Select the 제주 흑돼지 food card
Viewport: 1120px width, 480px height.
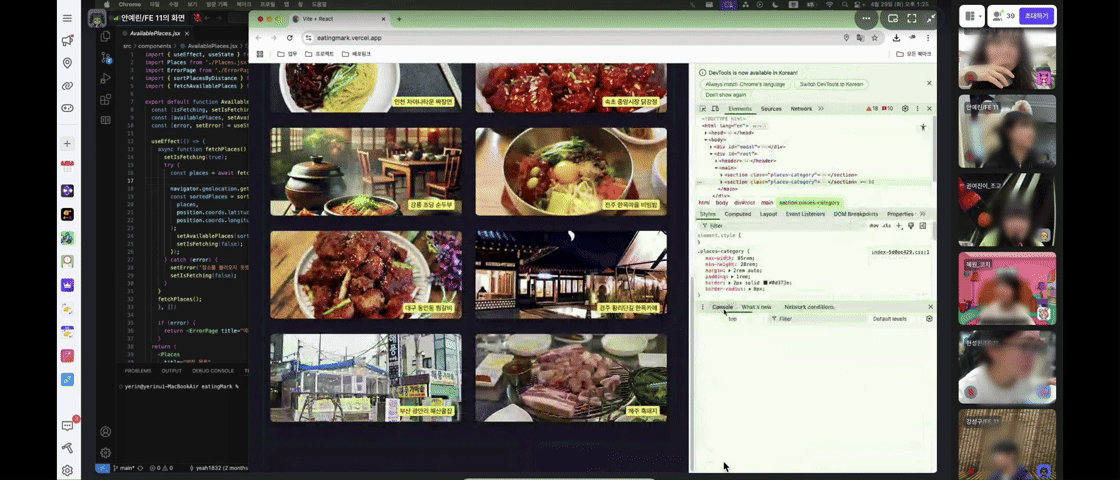coord(571,378)
